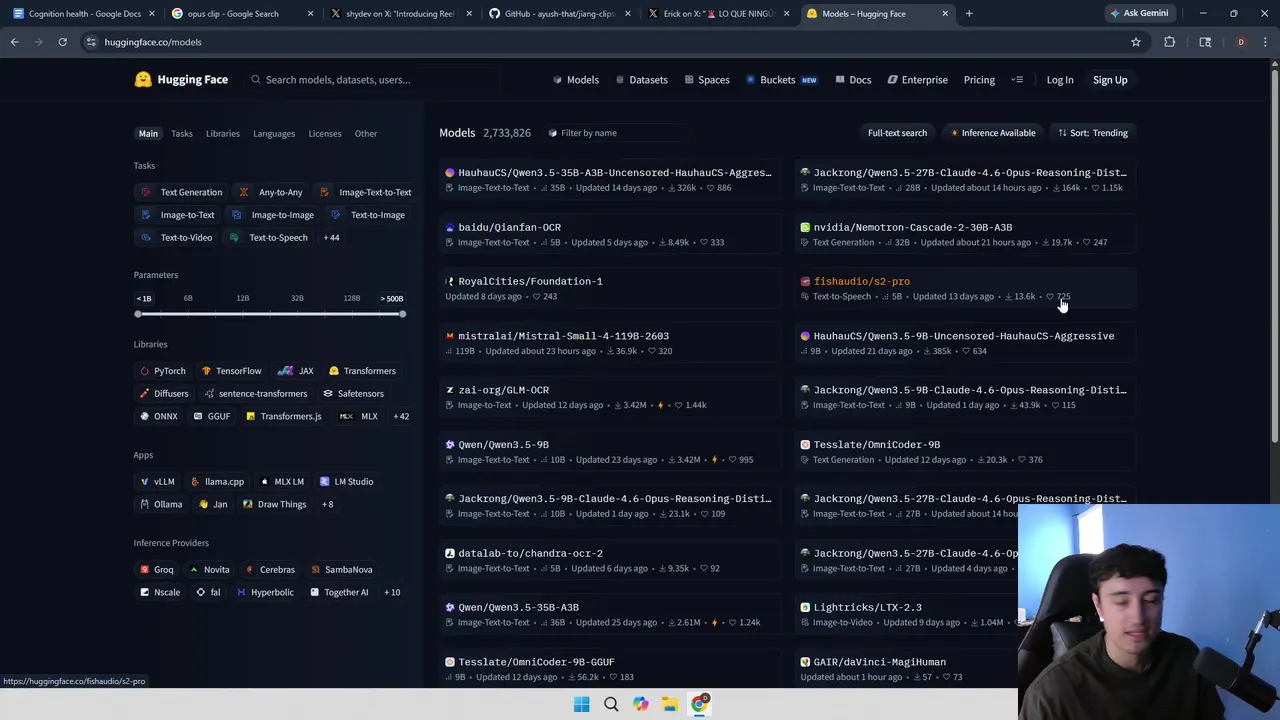This screenshot has height=720, width=1280.
Task: Select llama.cpp app filter
Action: (x=217, y=482)
